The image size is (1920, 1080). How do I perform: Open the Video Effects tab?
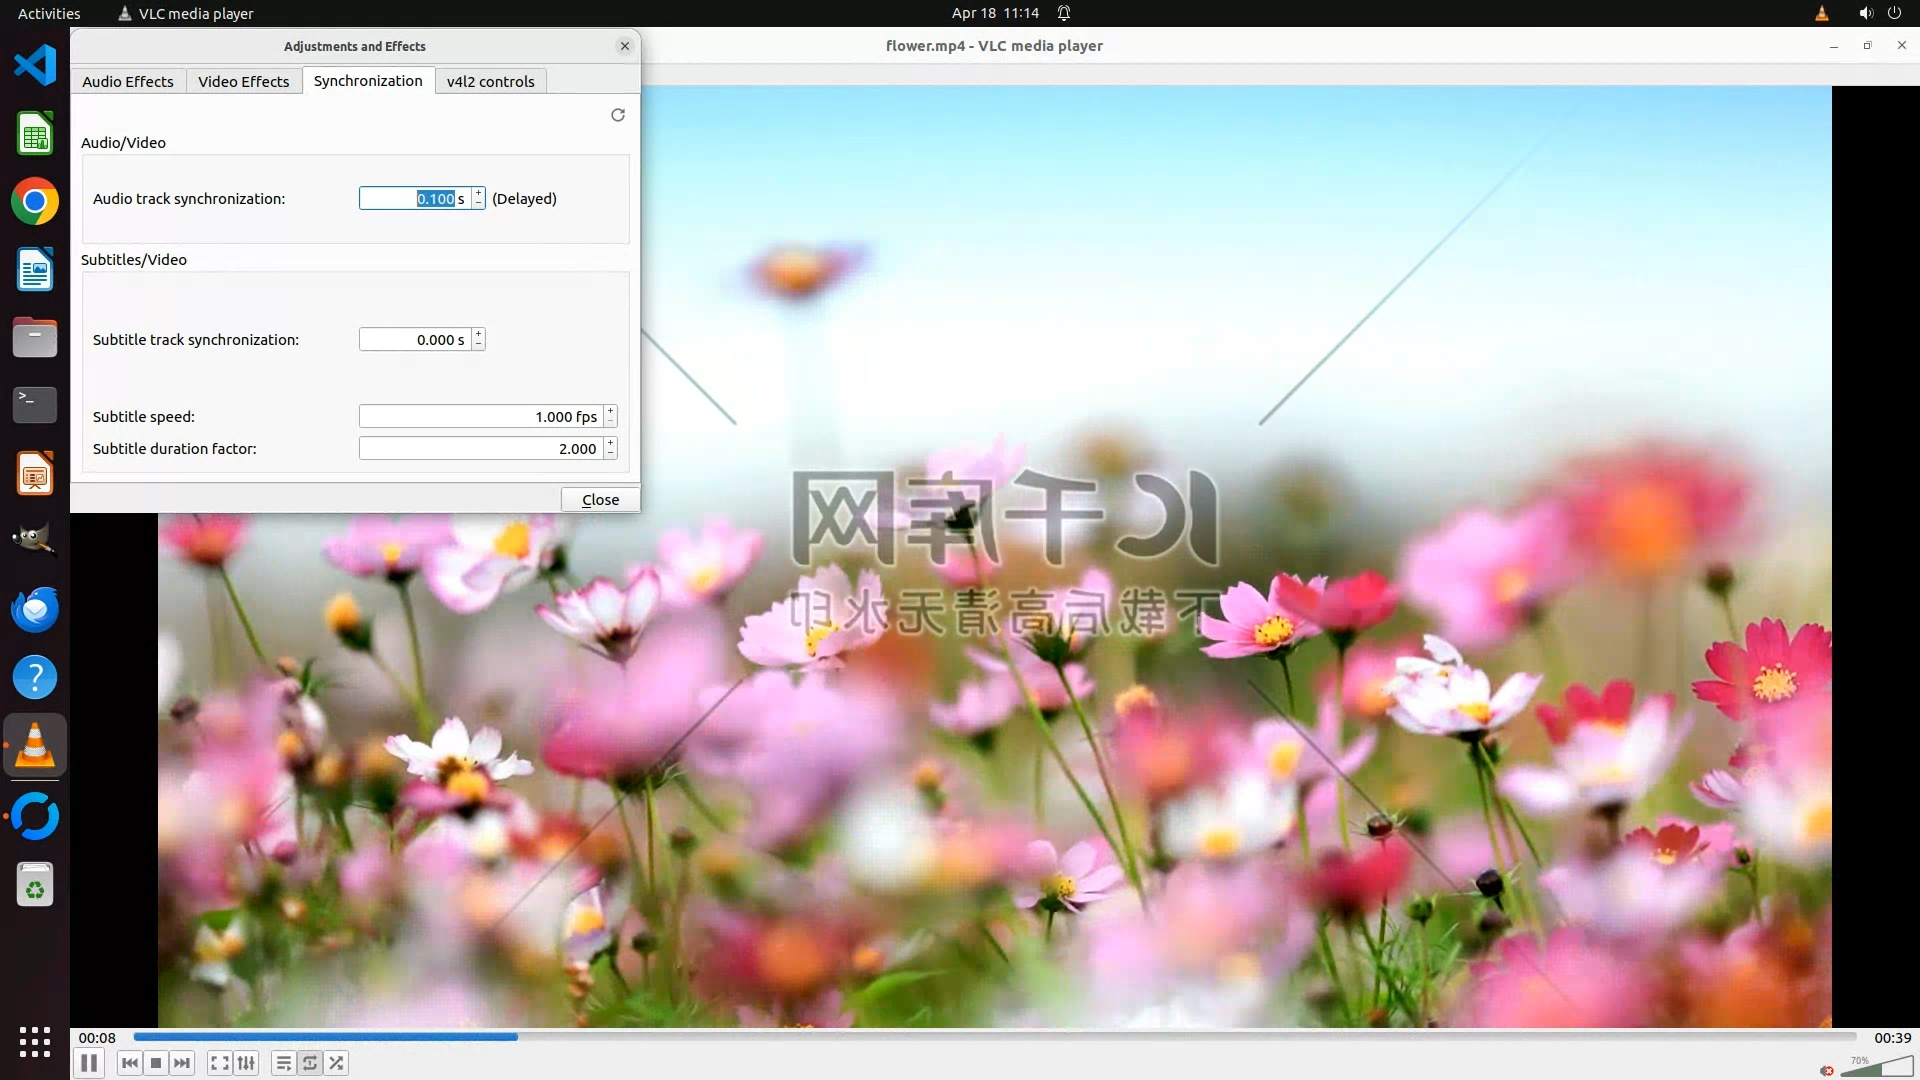click(x=243, y=81)
